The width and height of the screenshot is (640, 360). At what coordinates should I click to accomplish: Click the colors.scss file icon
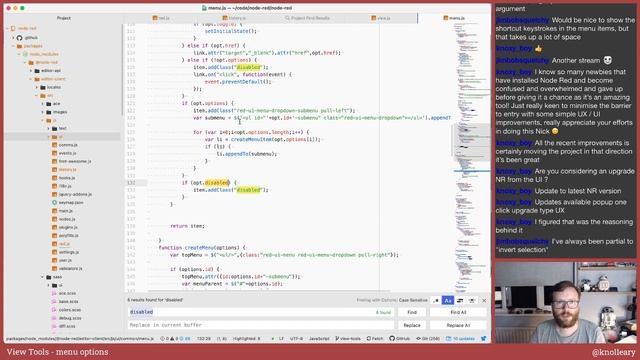pyautogui.click(x=54, y=310)
